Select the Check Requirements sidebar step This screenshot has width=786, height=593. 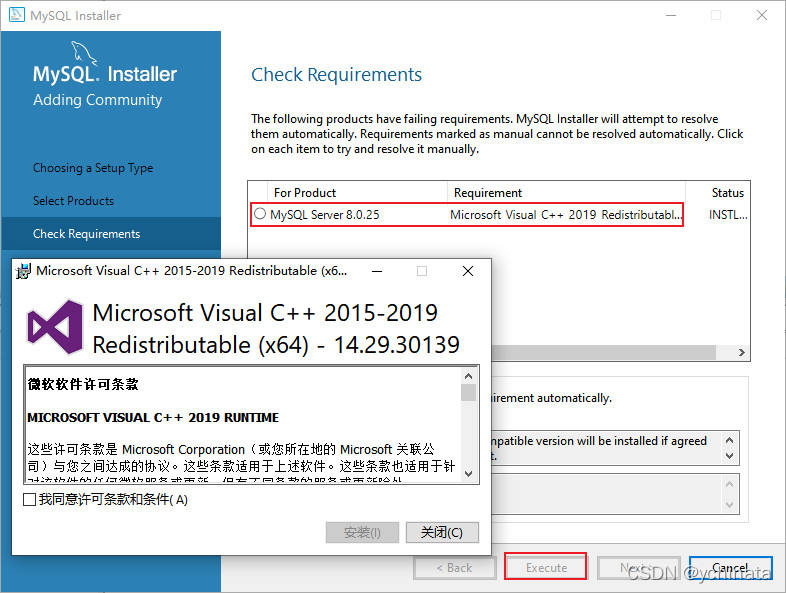pyautogui.click(x=111, y=234)
